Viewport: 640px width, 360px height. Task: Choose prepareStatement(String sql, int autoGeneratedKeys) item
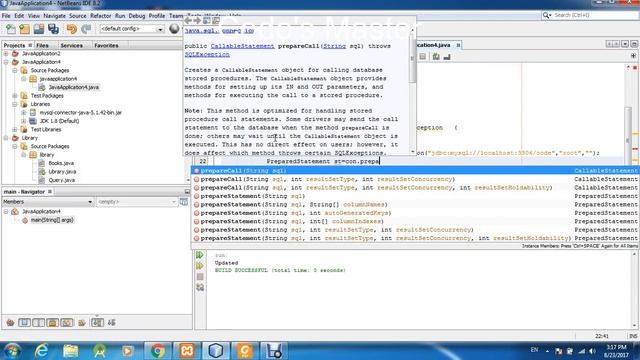pyautogui.click(x=414, y=213)
